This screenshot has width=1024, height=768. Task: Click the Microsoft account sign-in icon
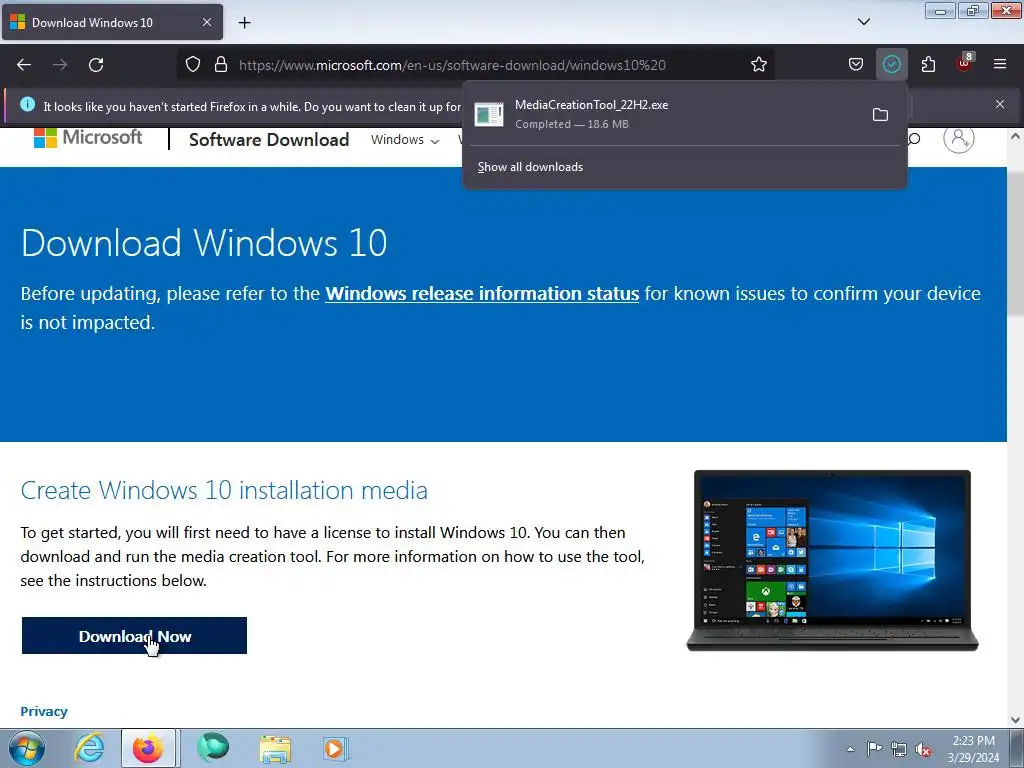[959, 138]
